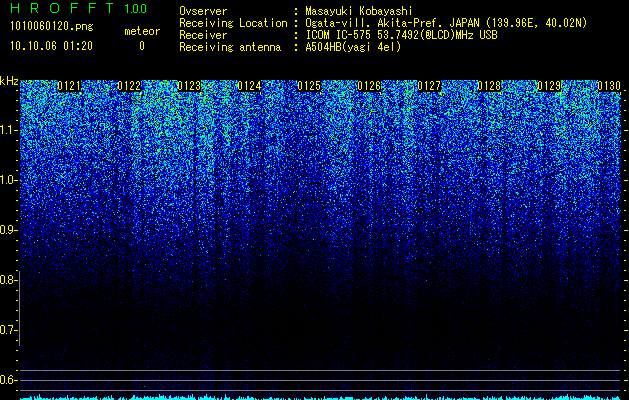Viewport: 629px width, 400px height.
Task: Click the Ovserver label
Action: (203, 11)
